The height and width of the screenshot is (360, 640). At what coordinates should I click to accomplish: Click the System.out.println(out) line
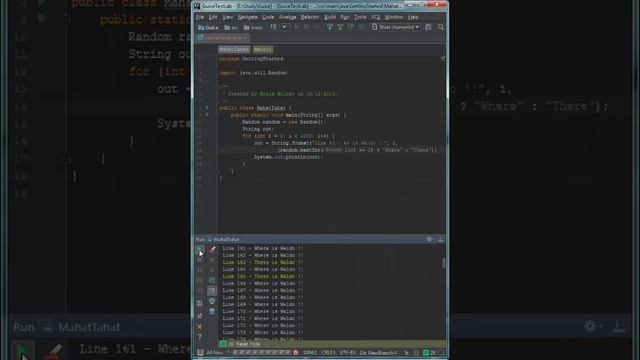tap(288, 157)
